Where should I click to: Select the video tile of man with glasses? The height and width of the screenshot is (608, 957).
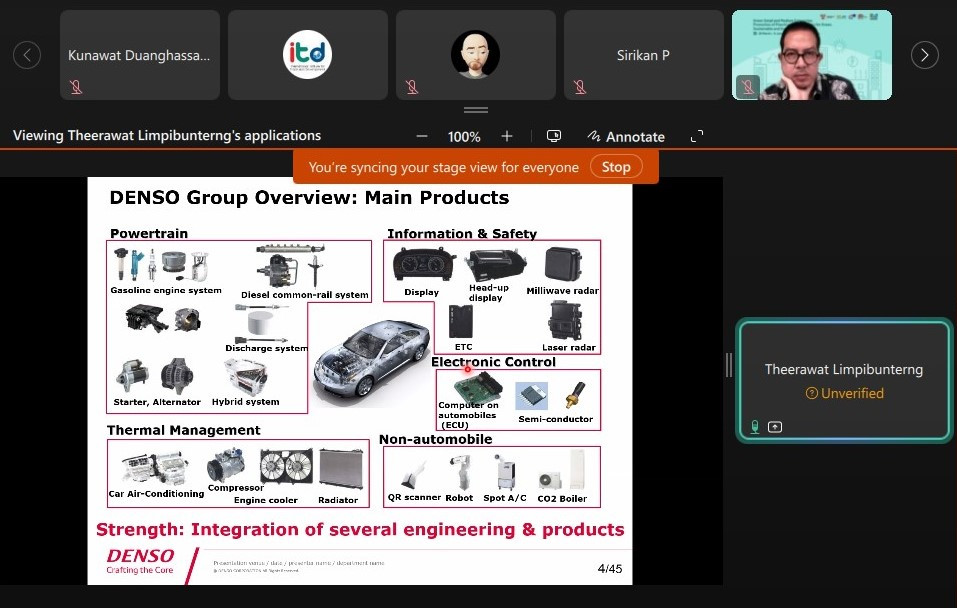point(812,55)
